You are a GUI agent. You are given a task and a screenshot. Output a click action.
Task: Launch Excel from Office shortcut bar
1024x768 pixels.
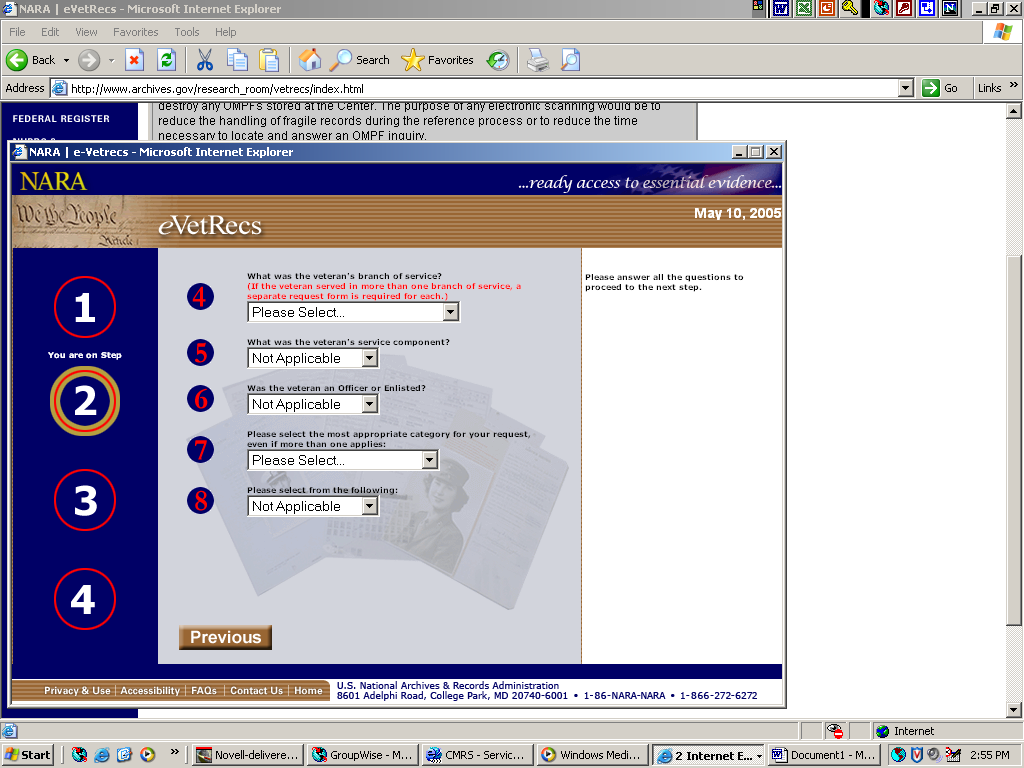tap(804, 8)
